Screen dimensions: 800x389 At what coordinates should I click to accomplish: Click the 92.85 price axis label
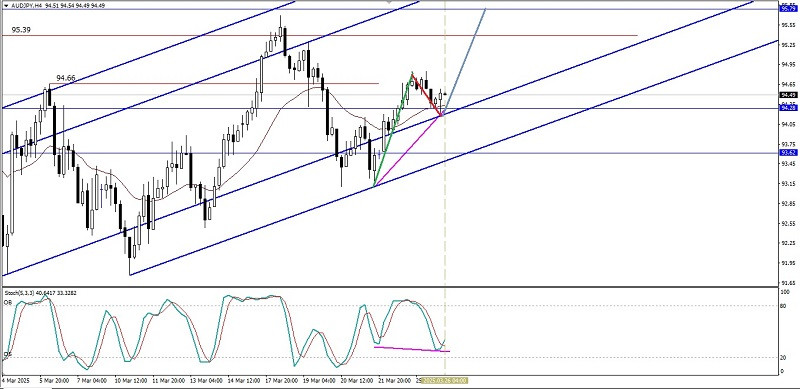[x=787, y=204]
